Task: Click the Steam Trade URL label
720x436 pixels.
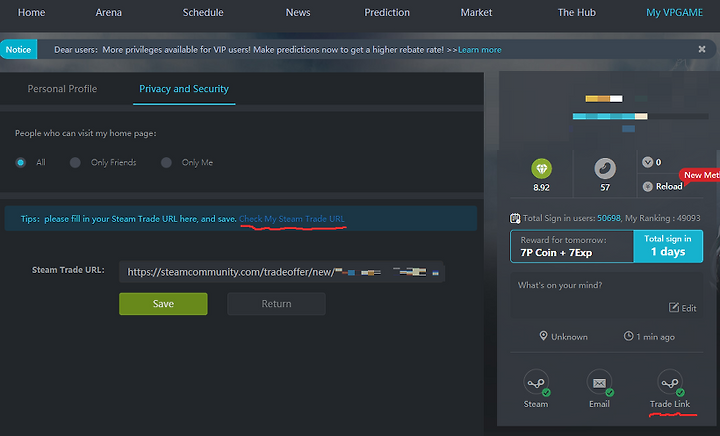Action: click(x=68, y=270)
